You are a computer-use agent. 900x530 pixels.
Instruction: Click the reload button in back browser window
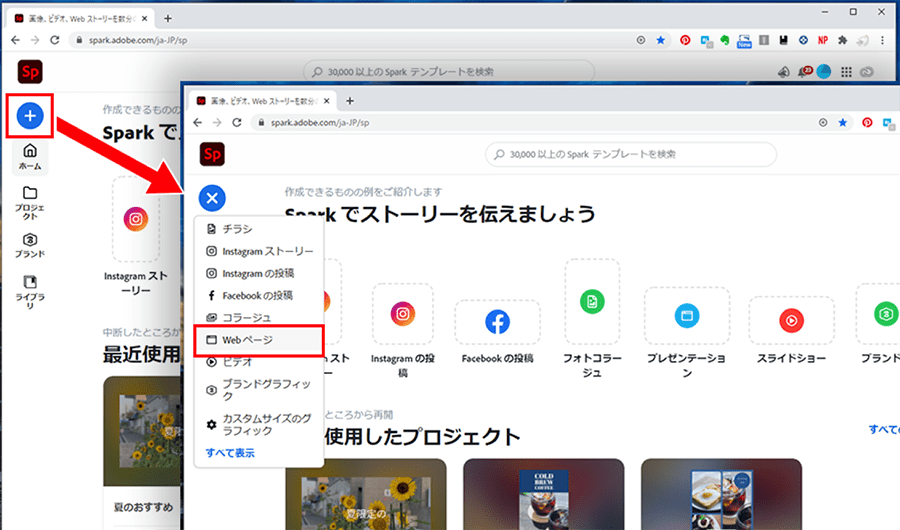55,40
